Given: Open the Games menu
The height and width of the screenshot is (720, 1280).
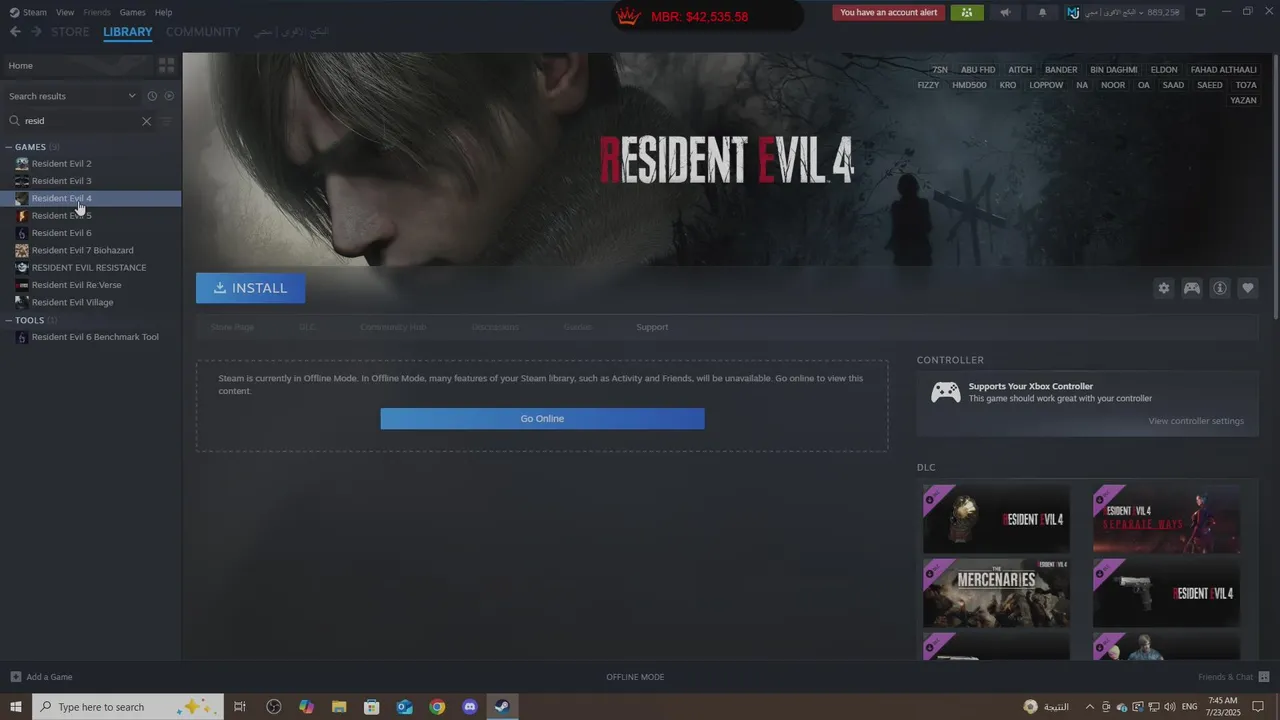Looking at the screenshot, I should pyautogui.click(x=132, y=12).
